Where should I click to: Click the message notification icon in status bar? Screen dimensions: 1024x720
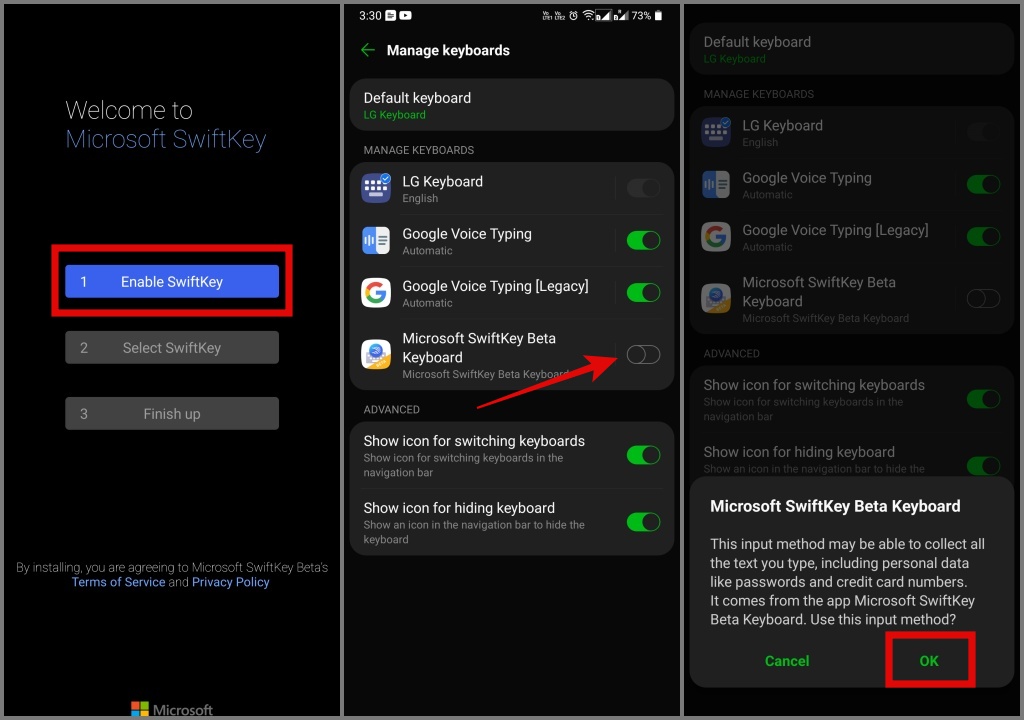(391, 15)
